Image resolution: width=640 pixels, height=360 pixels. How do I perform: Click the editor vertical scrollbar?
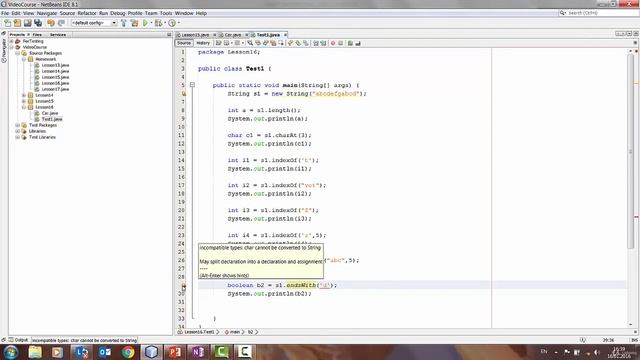point(631,151)
